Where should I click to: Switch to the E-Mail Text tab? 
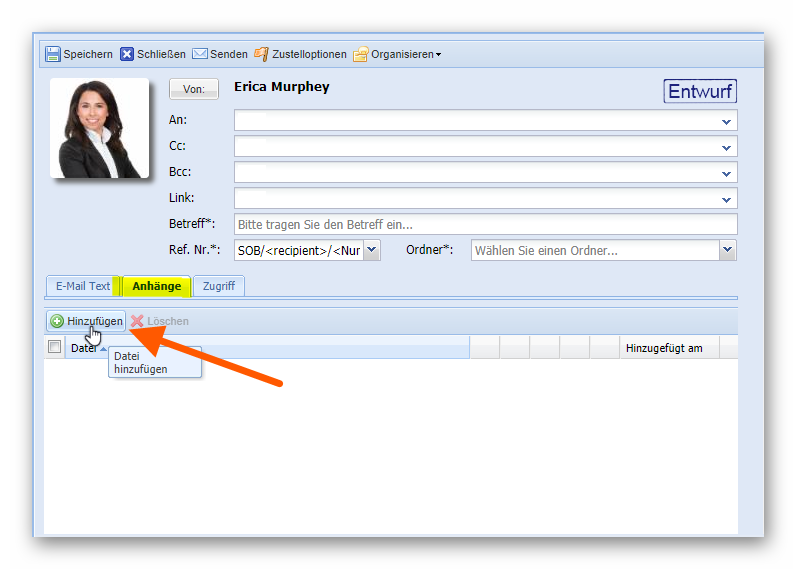click(x=82, y=286)
